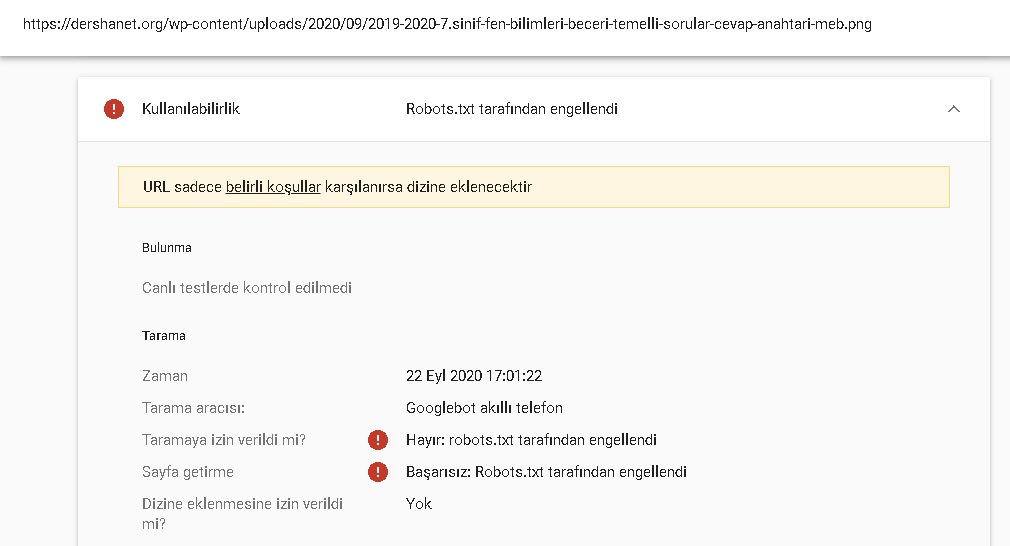1010x546 pixels.
Task: Click the 'Yok' indexing value
Action: coord(419,504)
